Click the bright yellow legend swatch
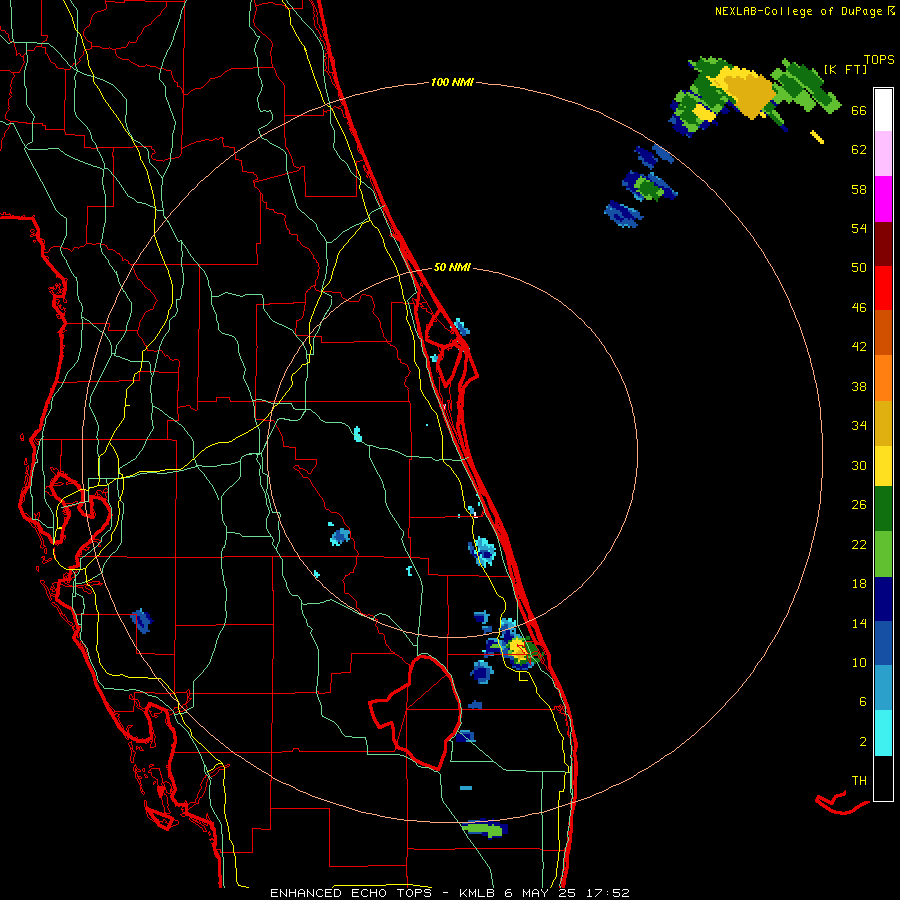 pos(883,466)
